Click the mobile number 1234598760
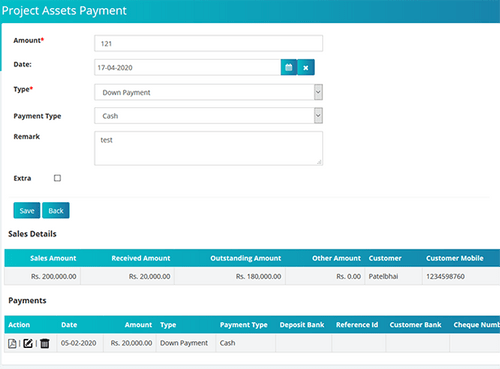This screenshot has height=369, width=500. click(445, 276)
